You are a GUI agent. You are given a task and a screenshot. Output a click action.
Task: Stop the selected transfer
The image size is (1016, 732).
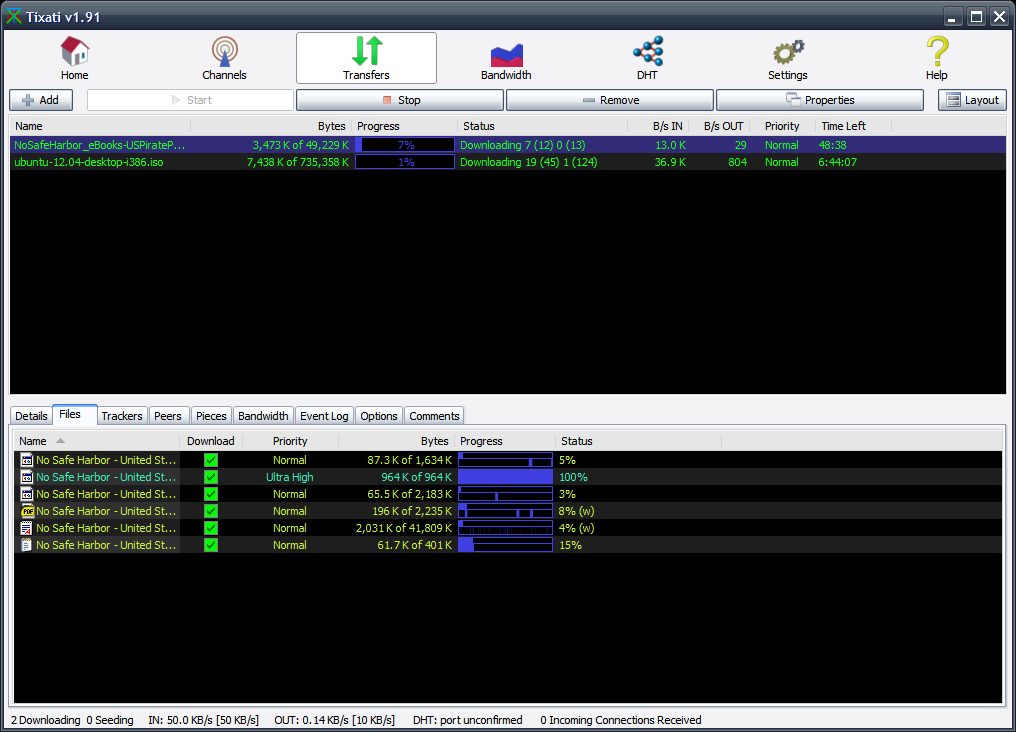[400, 100]
